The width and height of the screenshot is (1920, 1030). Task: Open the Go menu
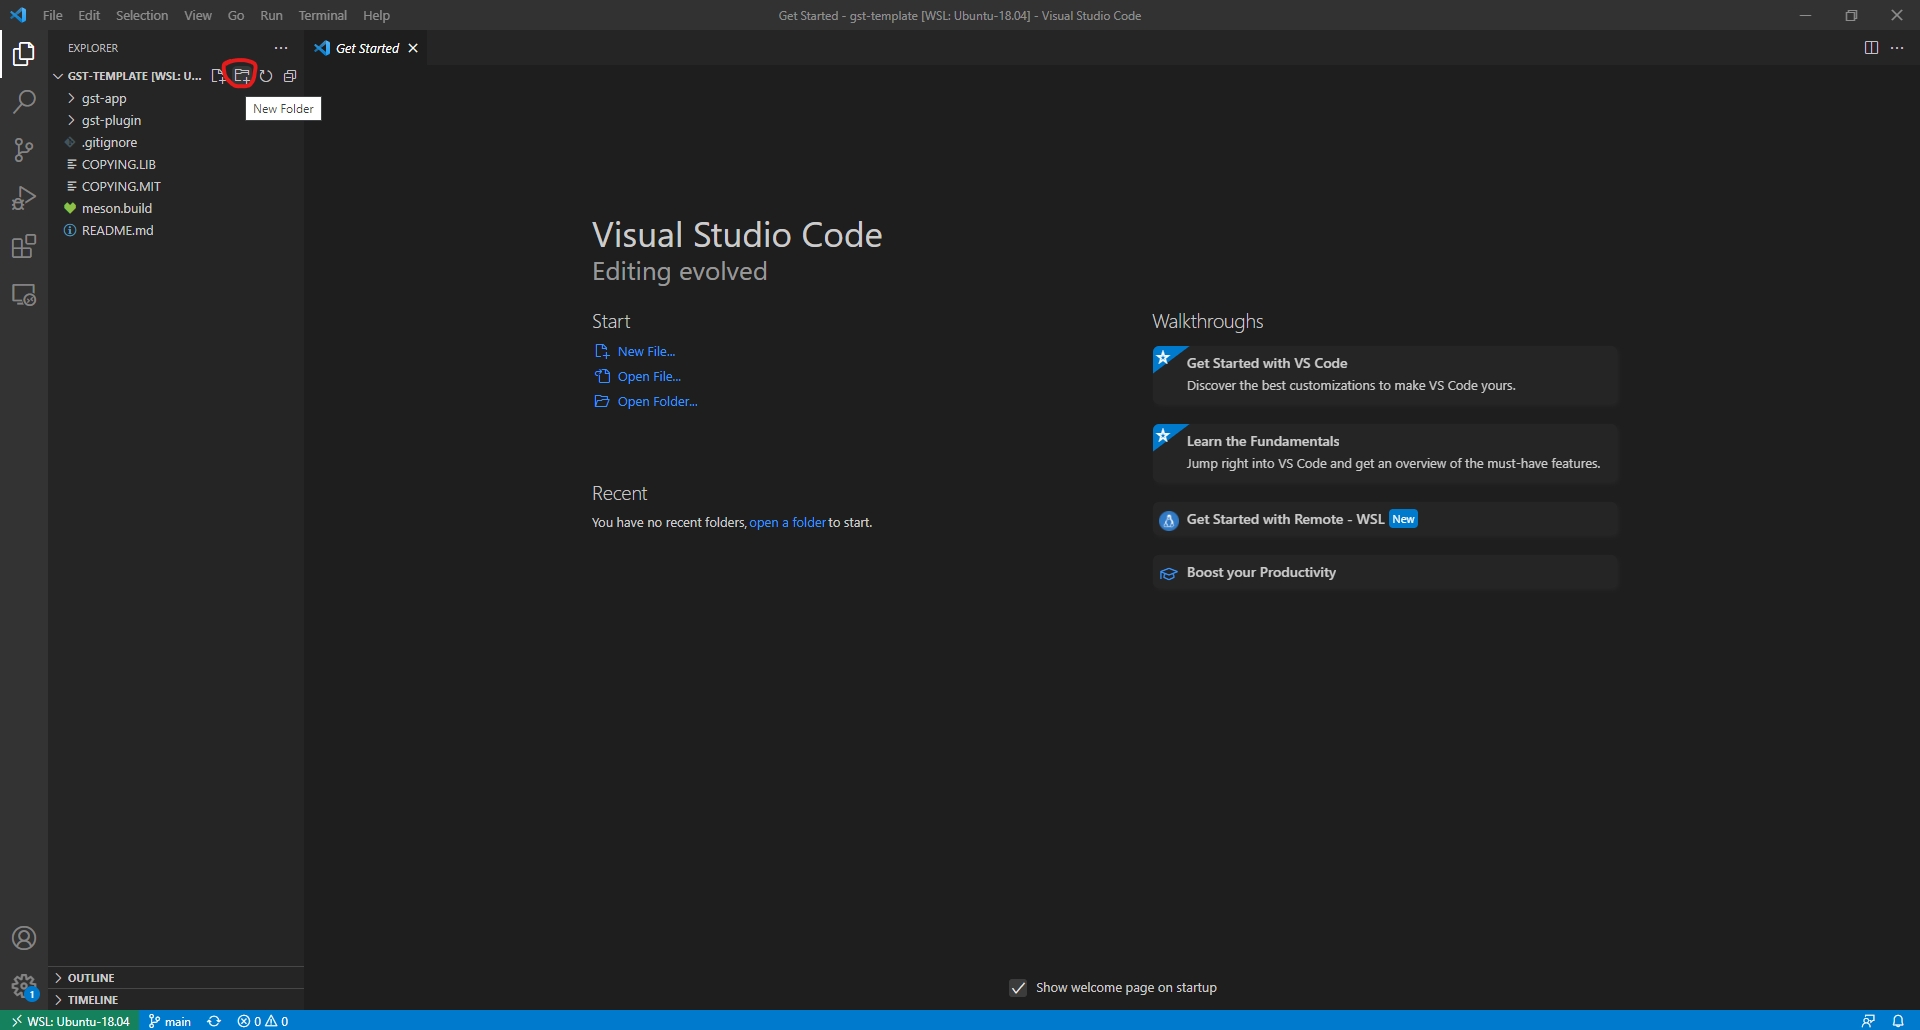tap(236, 15)
